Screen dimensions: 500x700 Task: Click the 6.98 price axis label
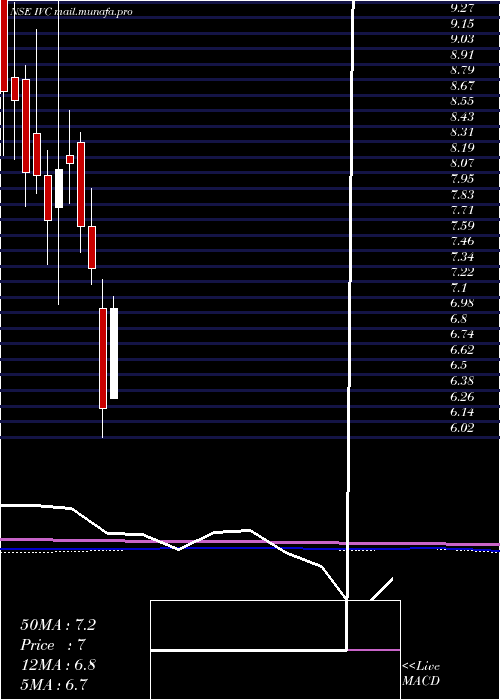pyautogui.click(x=462, y=304)
